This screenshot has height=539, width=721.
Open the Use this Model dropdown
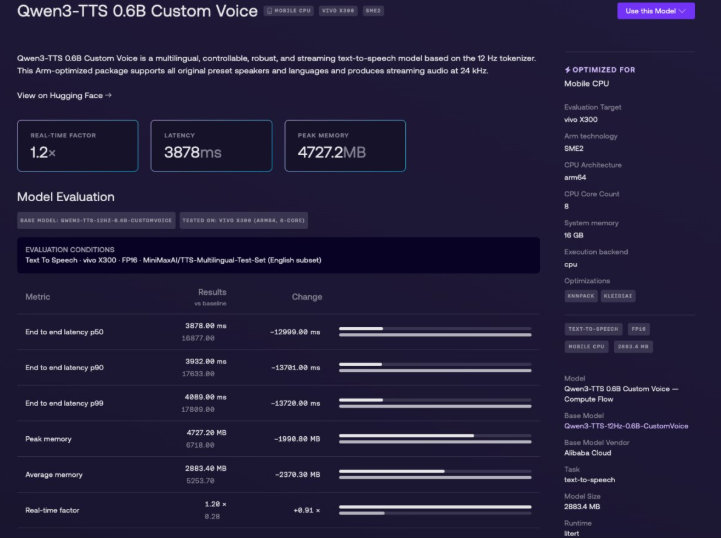click(656, 11)
